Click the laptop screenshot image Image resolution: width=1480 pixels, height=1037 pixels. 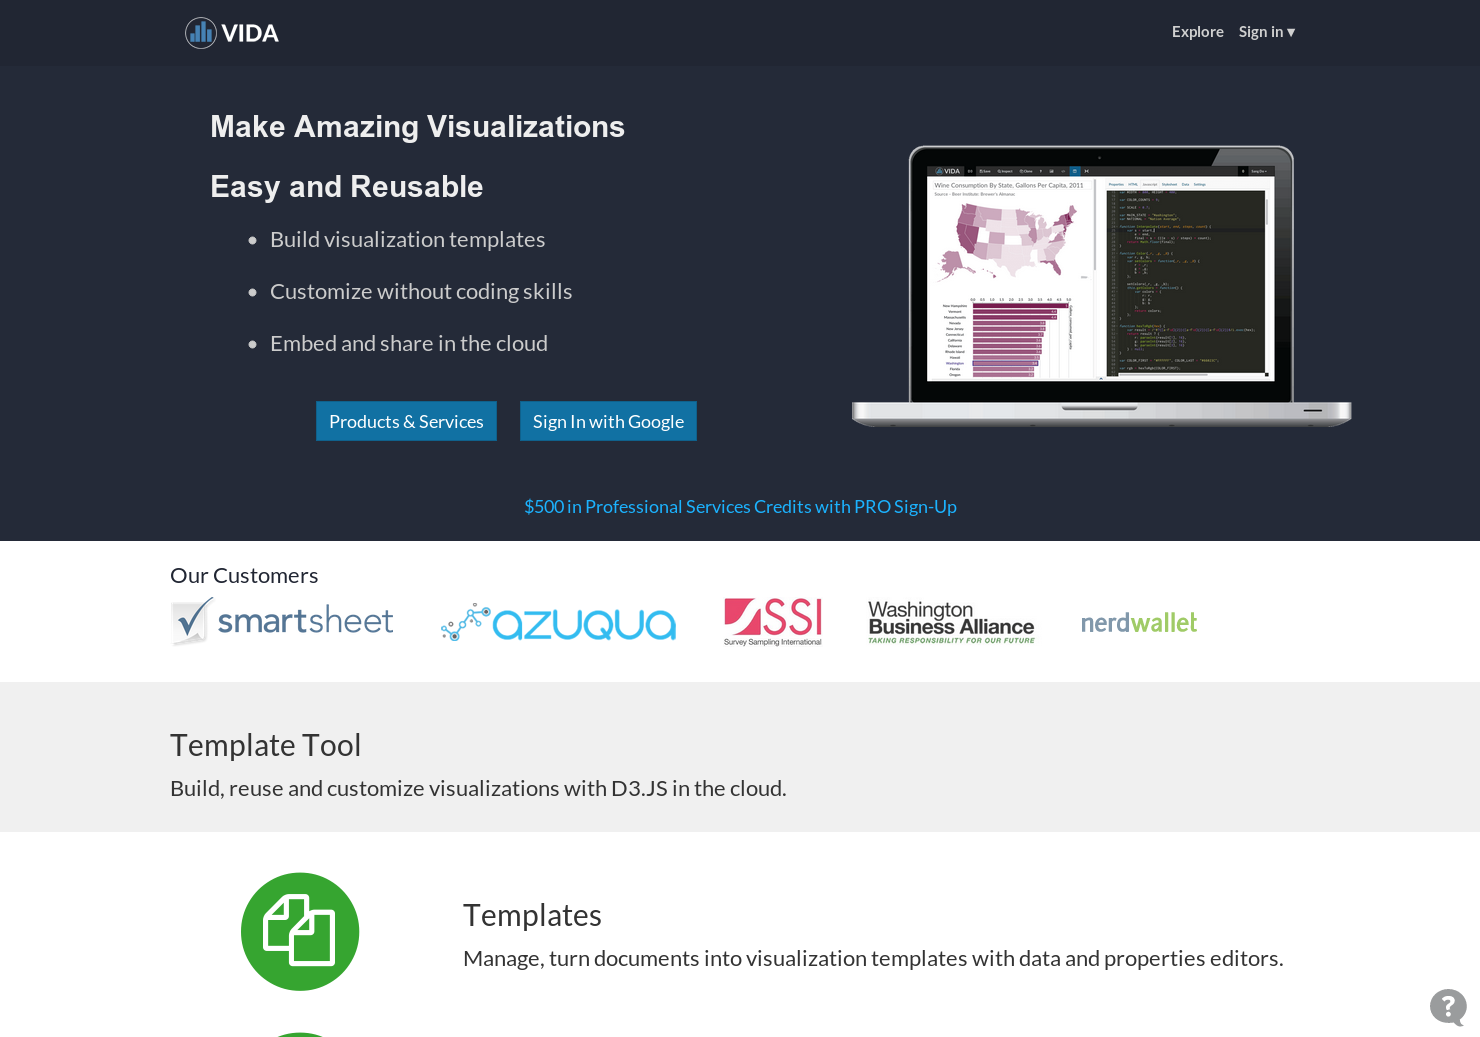[x=1101, y=286]
